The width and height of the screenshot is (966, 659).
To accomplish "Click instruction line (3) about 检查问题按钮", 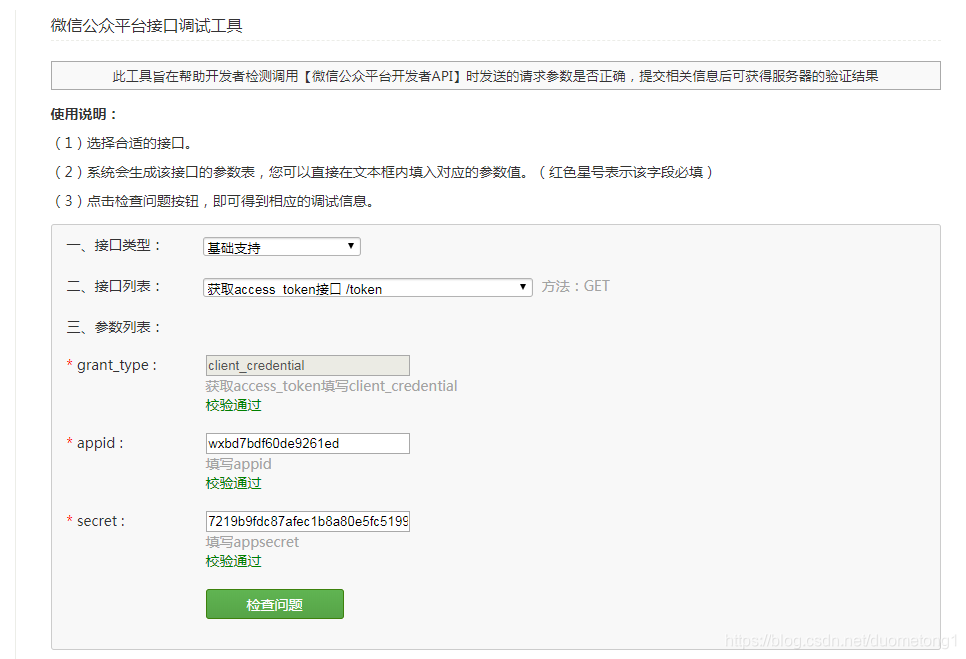I will click(214, 201).
